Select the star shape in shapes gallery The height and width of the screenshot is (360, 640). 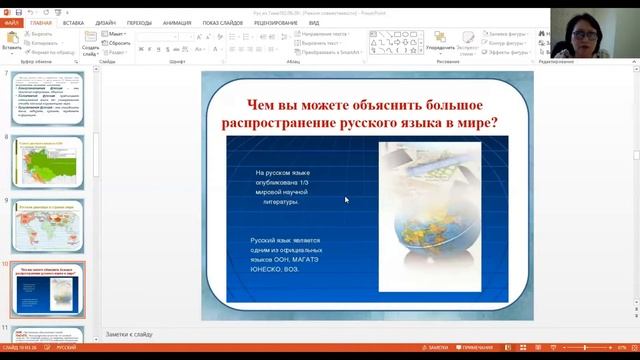413,51
